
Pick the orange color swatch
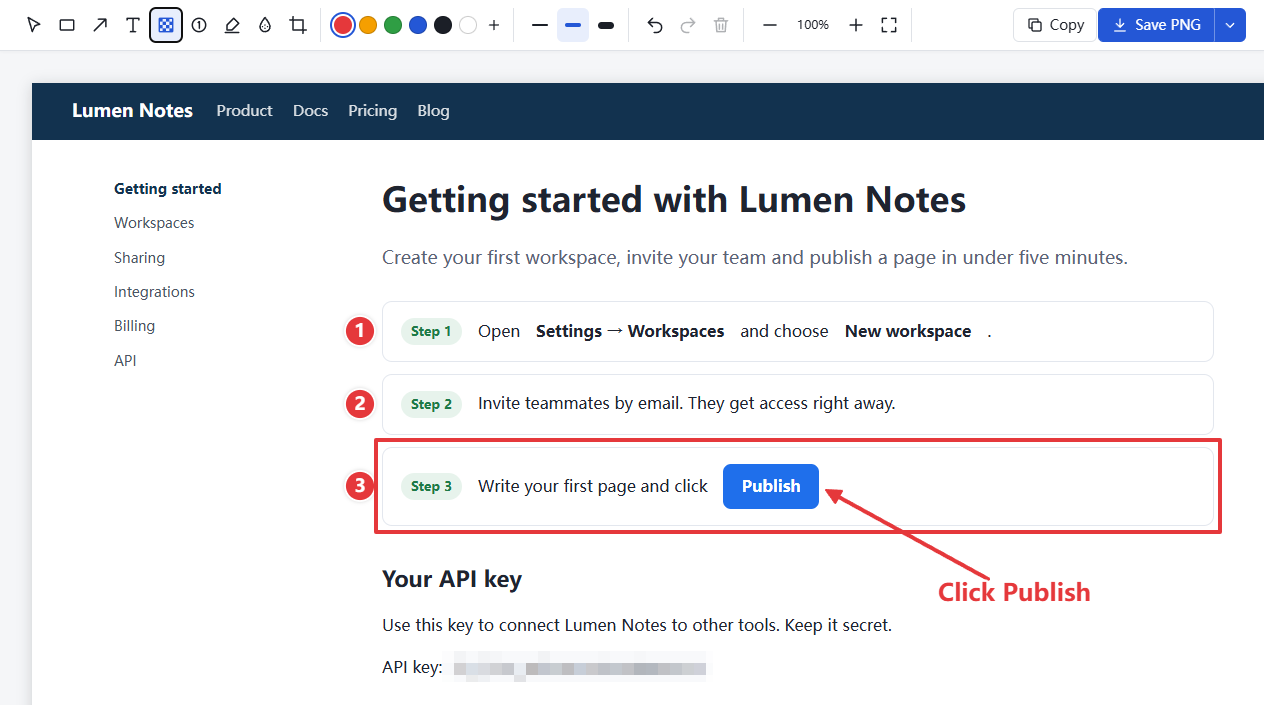[x=368, y=25]
